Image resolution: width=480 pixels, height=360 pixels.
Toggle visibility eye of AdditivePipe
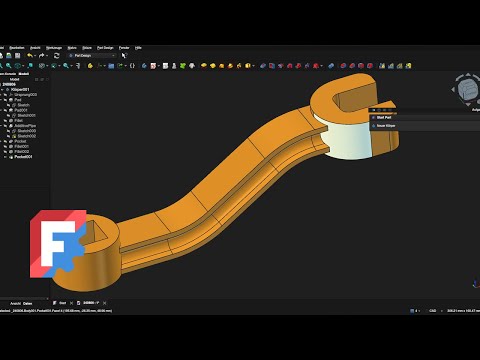pos(6,126)
